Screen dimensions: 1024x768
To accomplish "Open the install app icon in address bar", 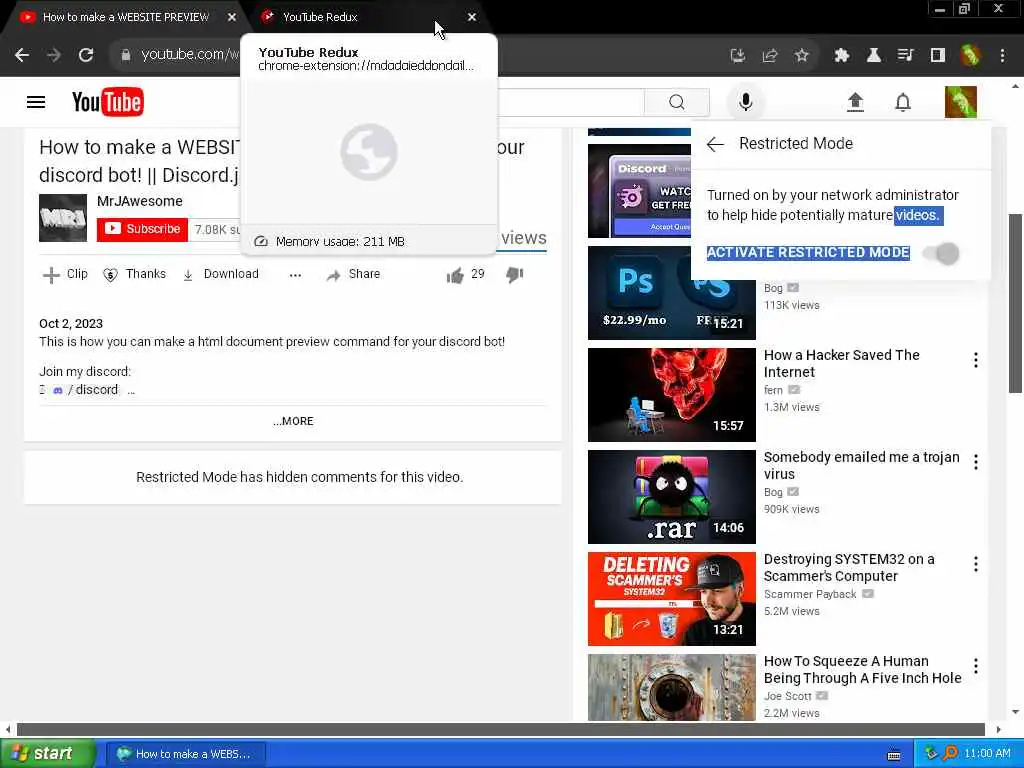I will pyautogui.click(x=738, y=56).
